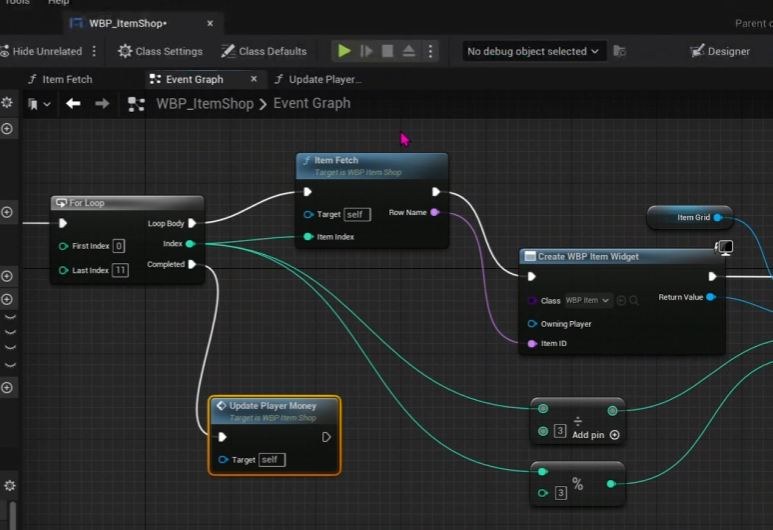Viewport: 773px width, 530px height.
Task: Click the settings gear above the left panel
Action: pyautogui.click(x=7, y=103)
